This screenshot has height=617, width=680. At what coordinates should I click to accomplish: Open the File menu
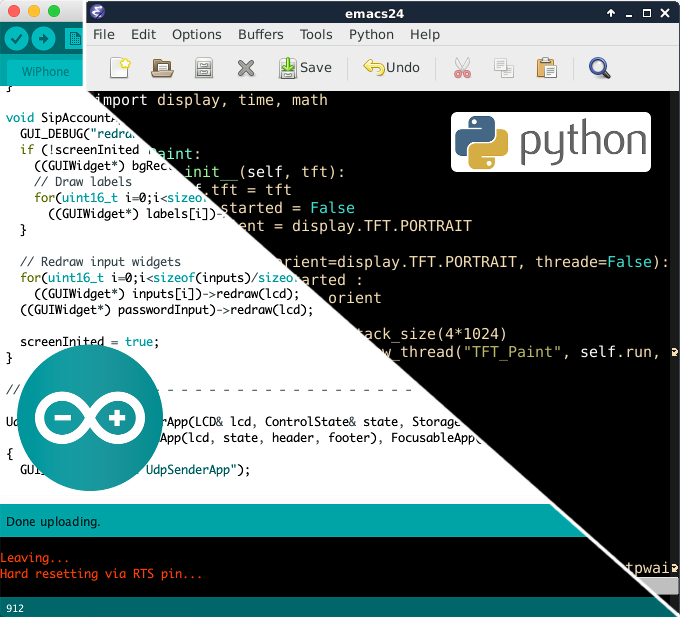click(104, 34)
